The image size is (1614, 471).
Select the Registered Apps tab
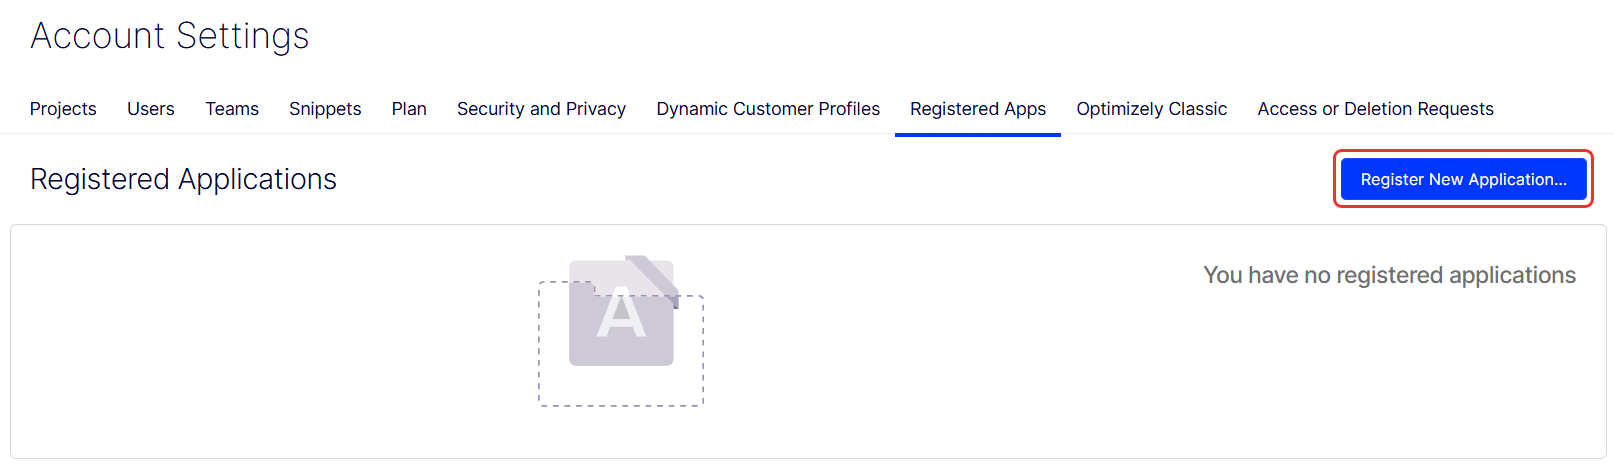point(978,109)
